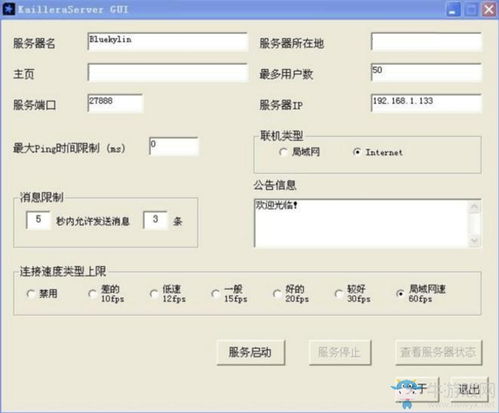
Task: Focus the empty 主页 homepage field
Action: tap(167, 73)
